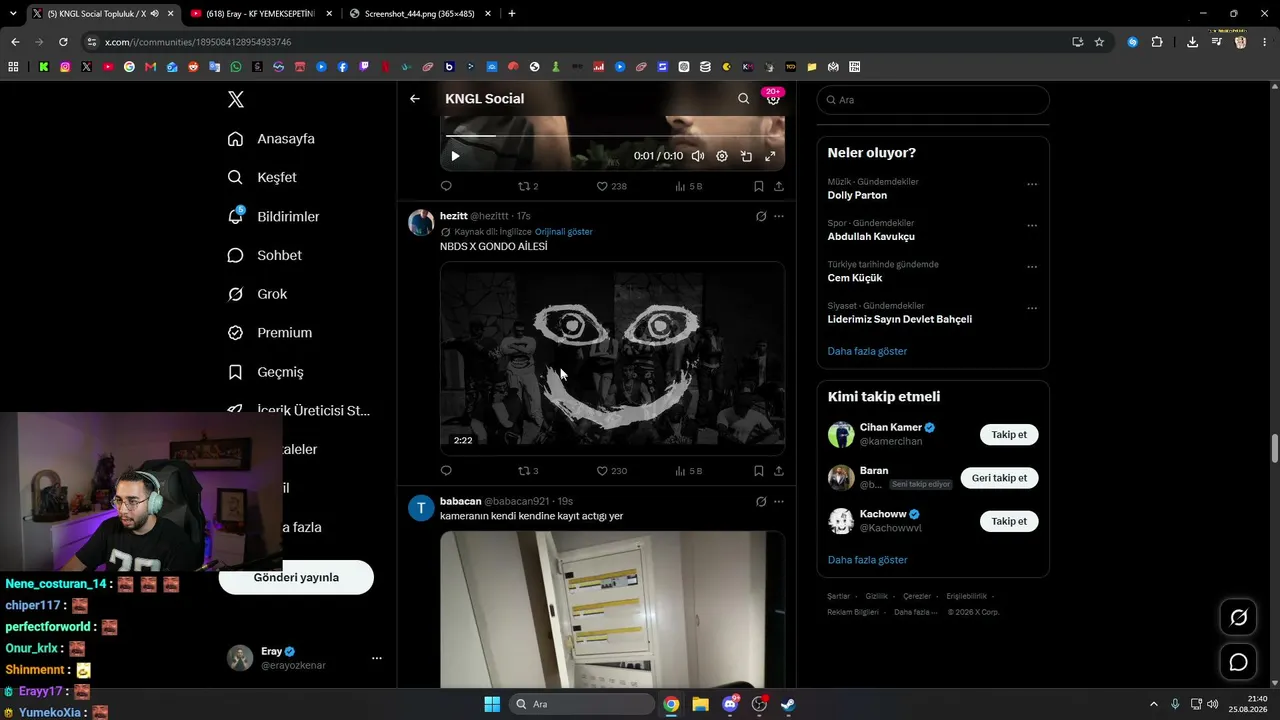Screen dimensions: 1280x720
Task: Focus the Ara search field on X
Action: point(933,100)
